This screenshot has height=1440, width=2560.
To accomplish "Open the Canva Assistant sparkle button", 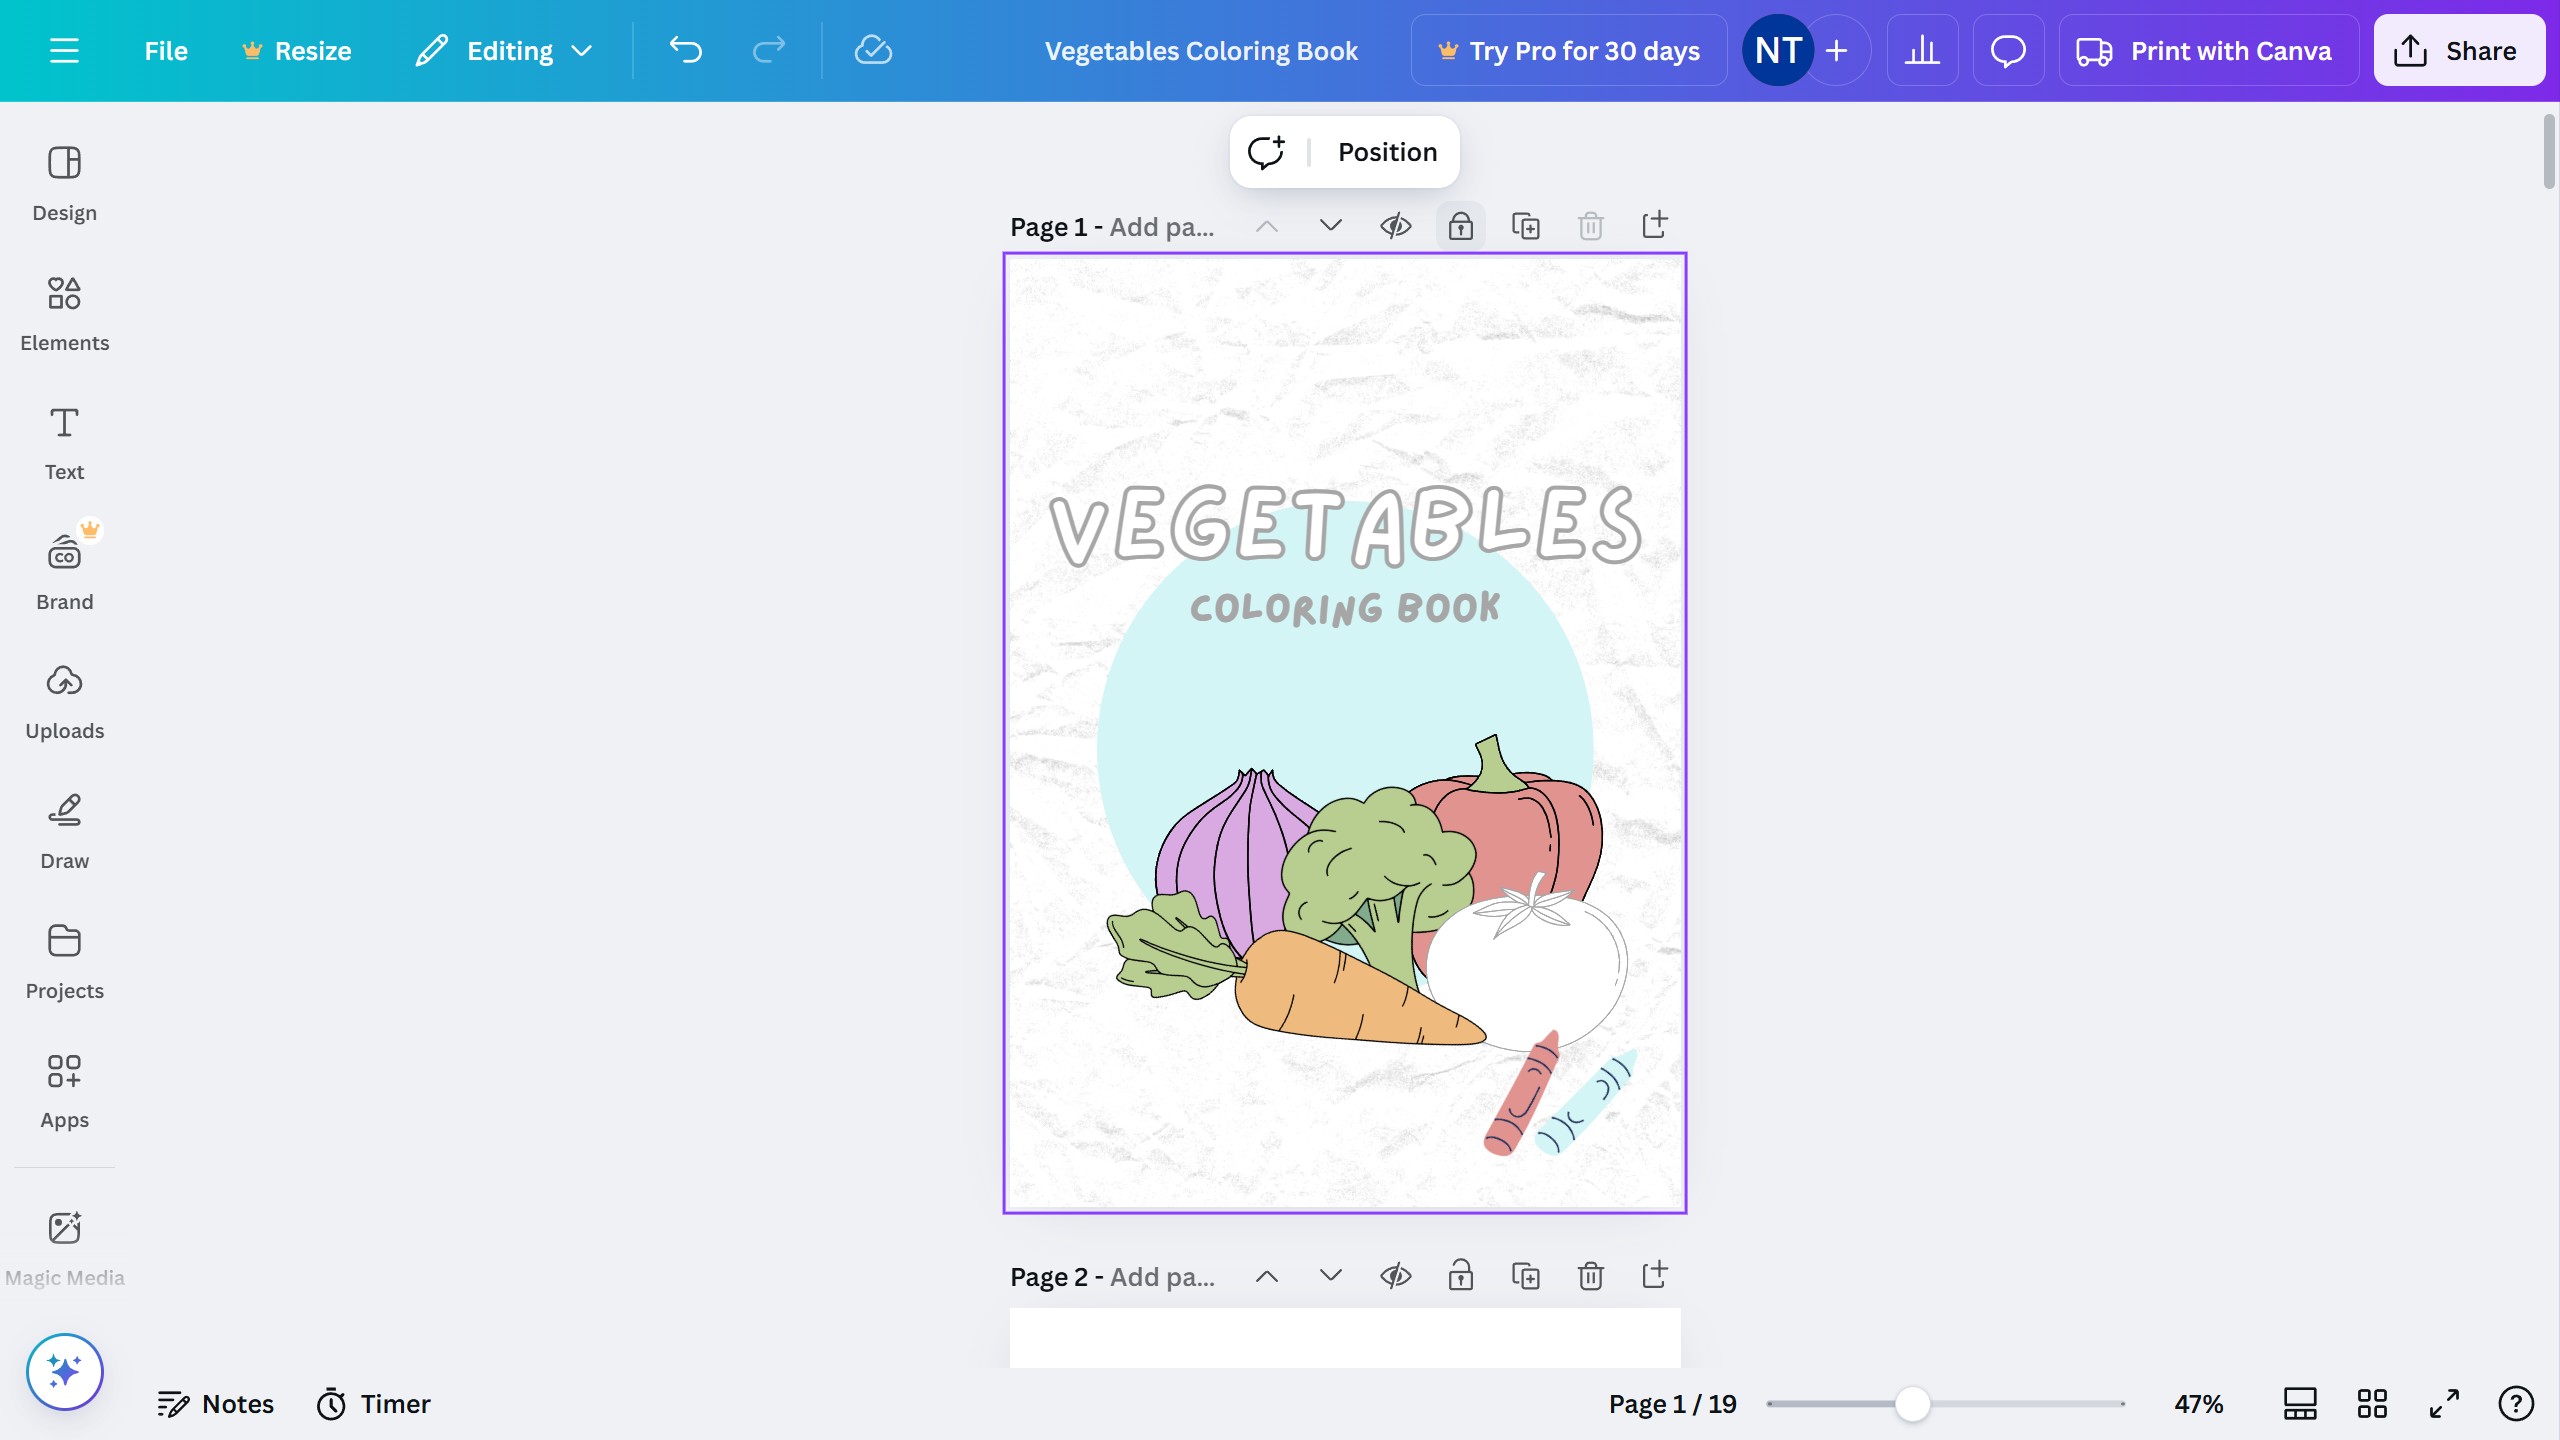I will click(64, 1371).
